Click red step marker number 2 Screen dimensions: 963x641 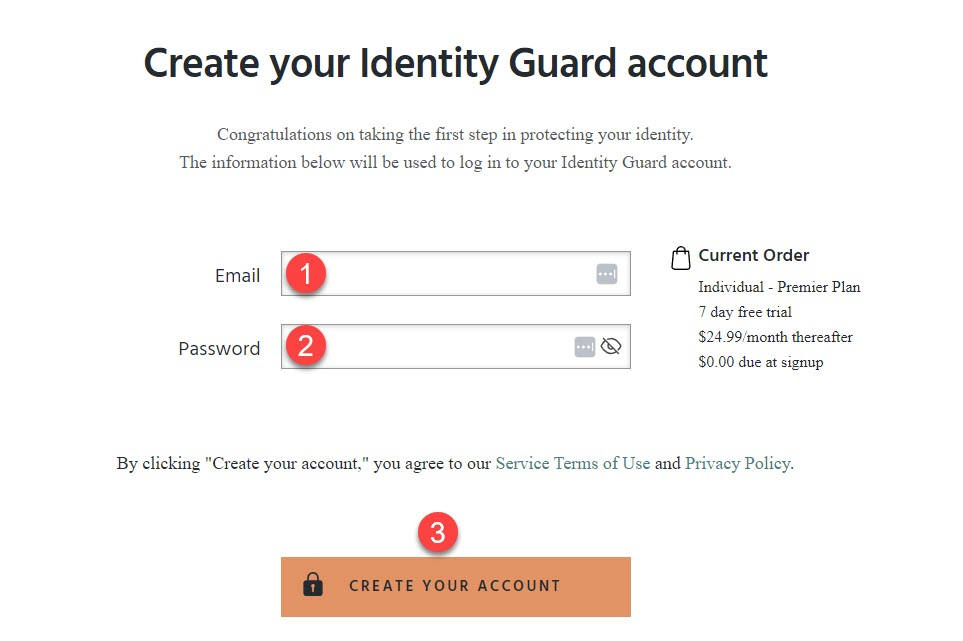pos(305,346)
